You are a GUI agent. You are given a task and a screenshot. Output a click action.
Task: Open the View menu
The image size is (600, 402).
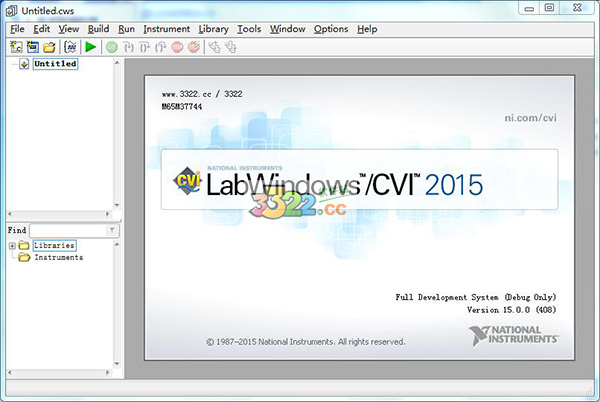[68, 29]
